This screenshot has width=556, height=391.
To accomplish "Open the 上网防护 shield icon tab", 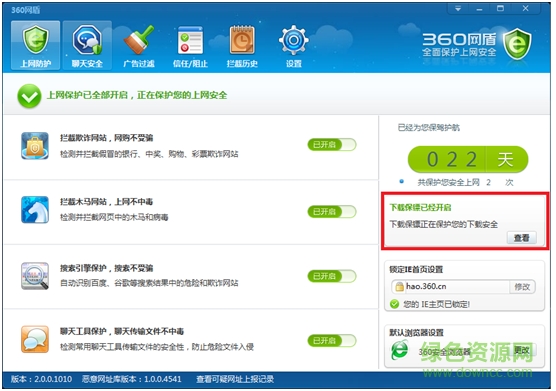I will pyautogui.click(x=35, y=45).
